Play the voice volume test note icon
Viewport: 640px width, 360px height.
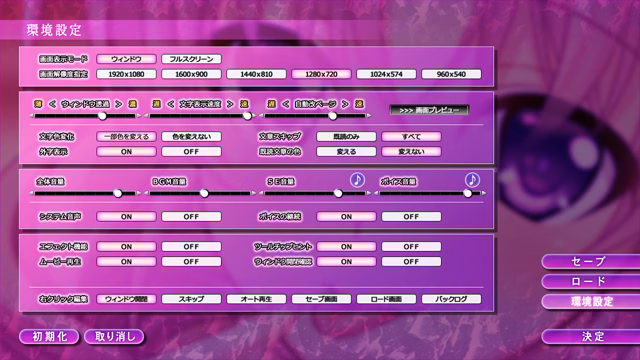click(x=472, y=180)
